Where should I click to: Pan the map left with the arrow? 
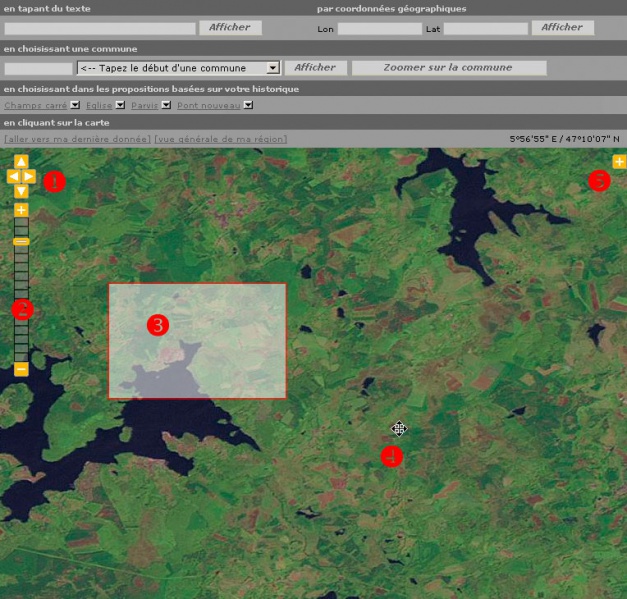click(12, 177)
